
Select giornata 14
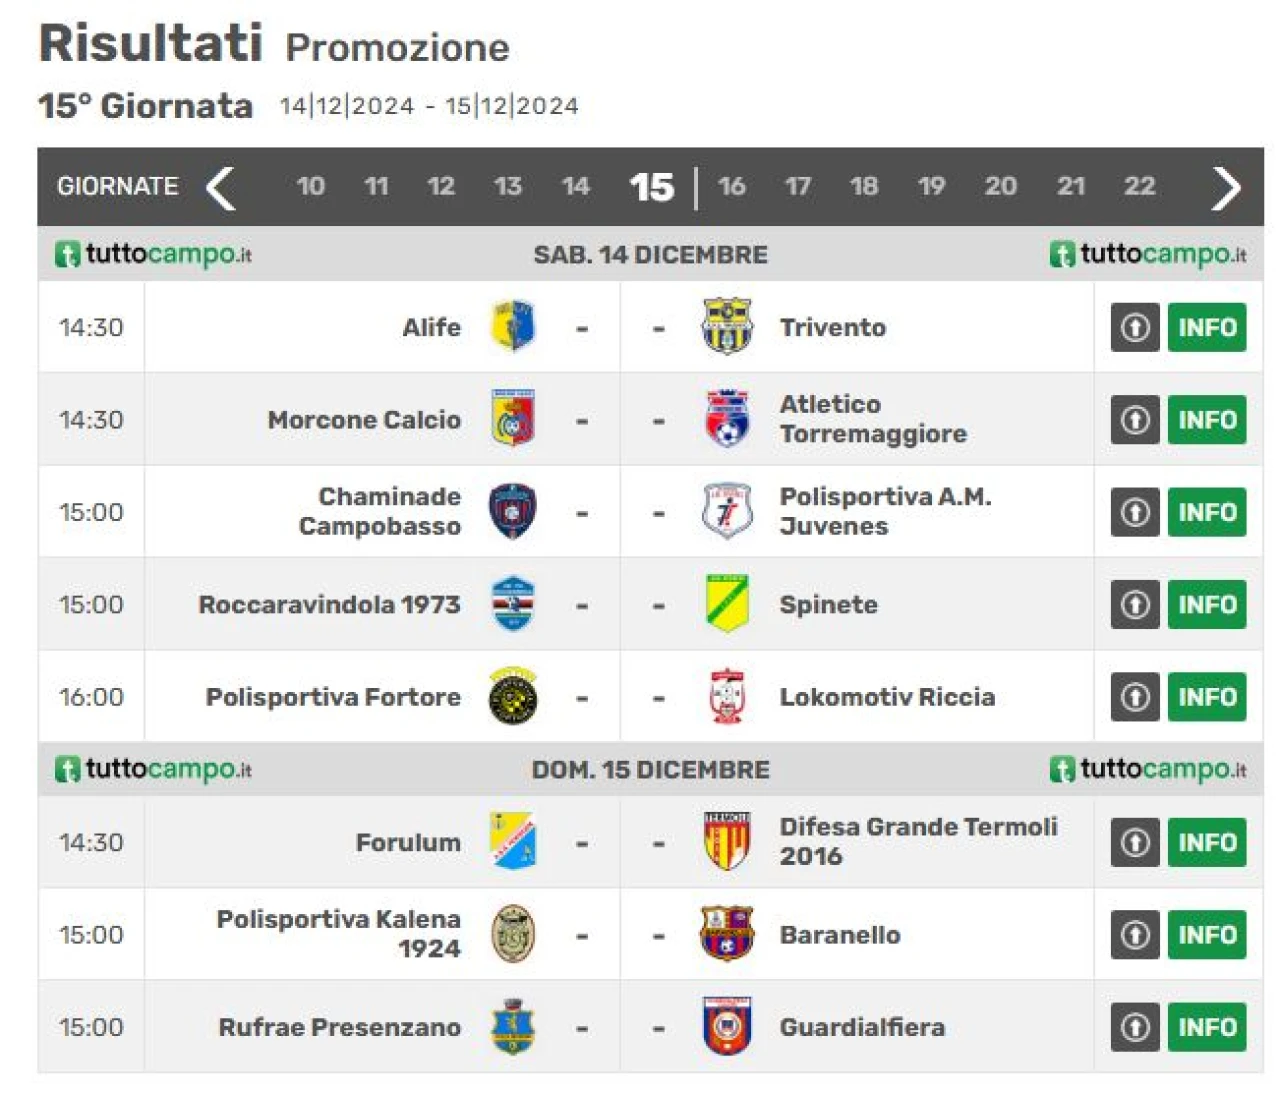575,186
